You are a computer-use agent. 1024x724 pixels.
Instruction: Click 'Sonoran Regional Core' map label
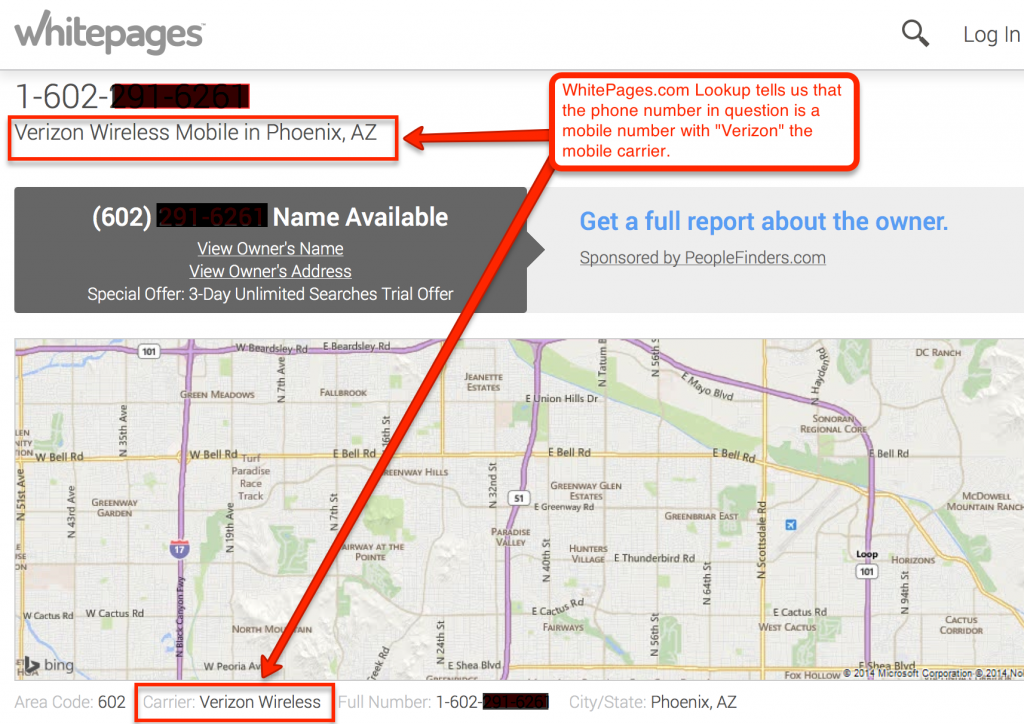[833, 424]
